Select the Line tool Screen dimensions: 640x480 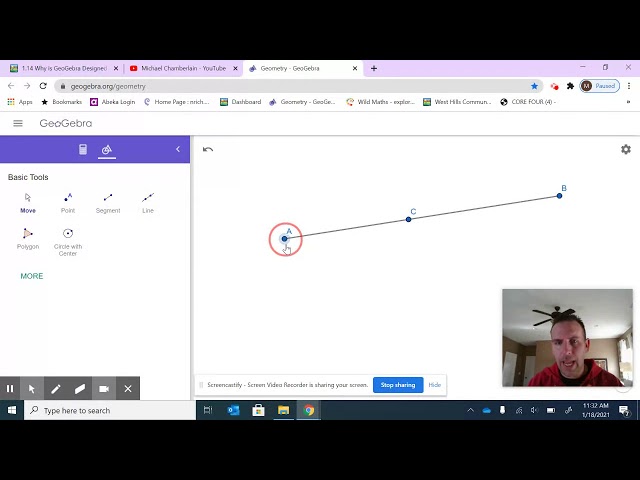(148, 203)
